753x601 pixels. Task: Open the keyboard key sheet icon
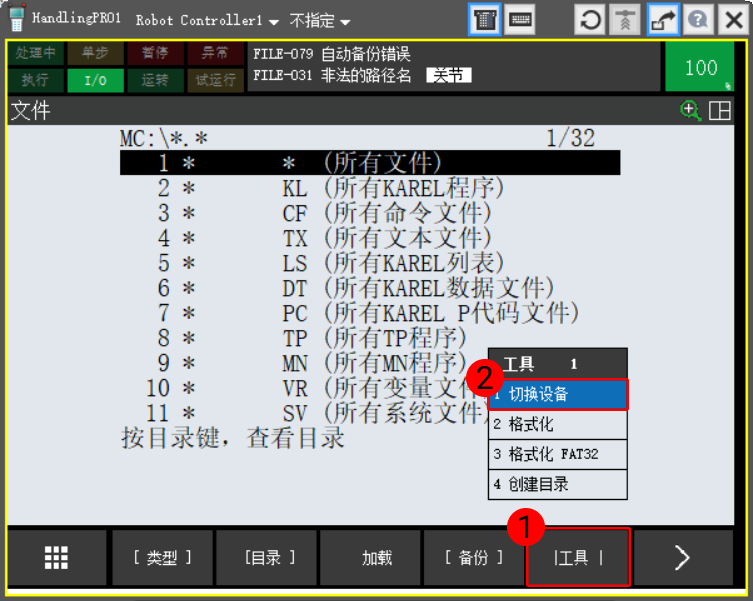pyautogui.click(x=520, y=20)
